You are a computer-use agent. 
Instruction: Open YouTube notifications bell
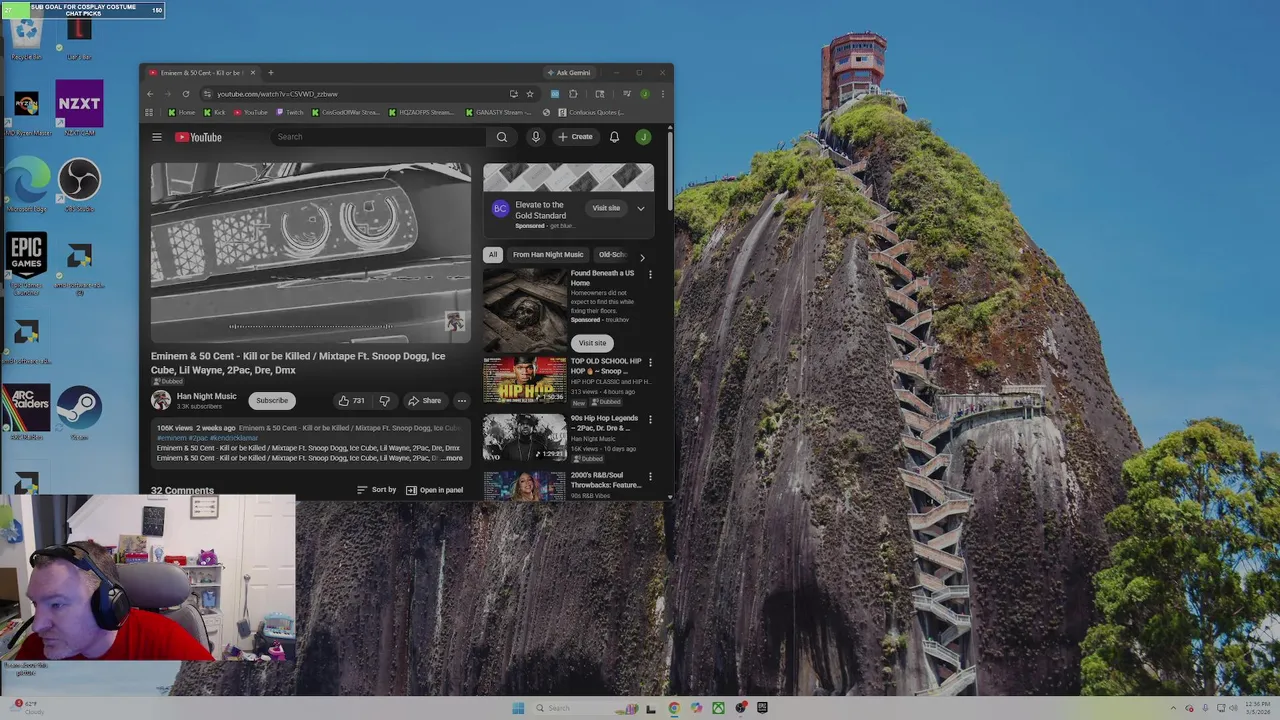tap(614, 137)
